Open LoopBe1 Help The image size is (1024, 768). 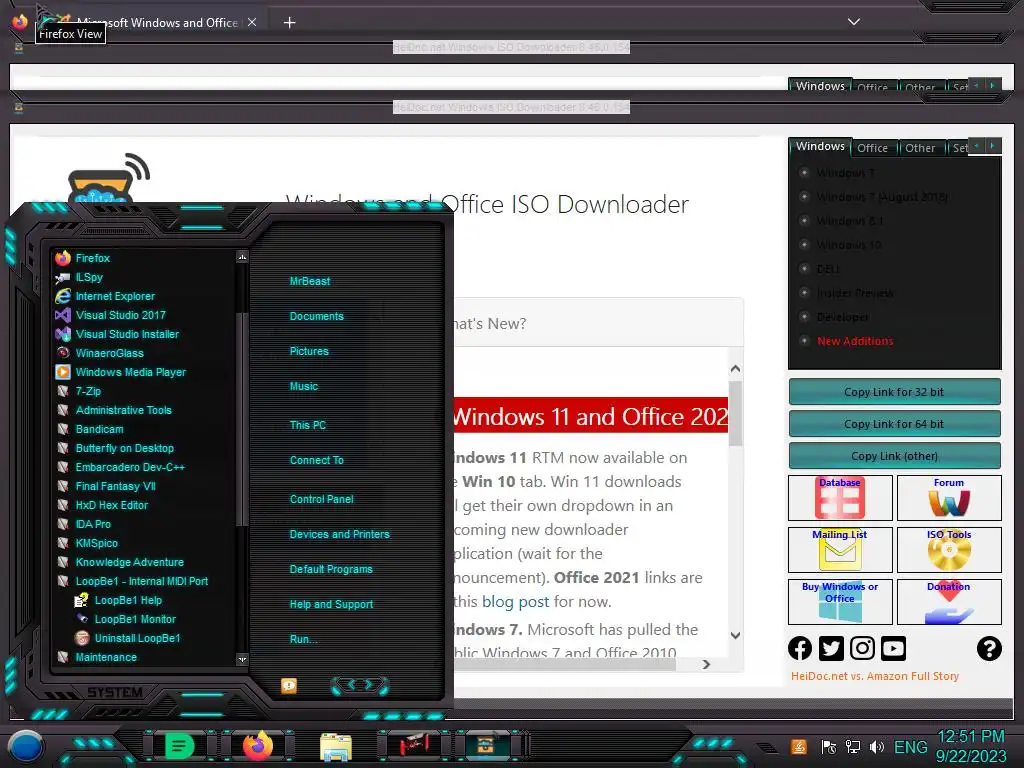click(118, 600)
